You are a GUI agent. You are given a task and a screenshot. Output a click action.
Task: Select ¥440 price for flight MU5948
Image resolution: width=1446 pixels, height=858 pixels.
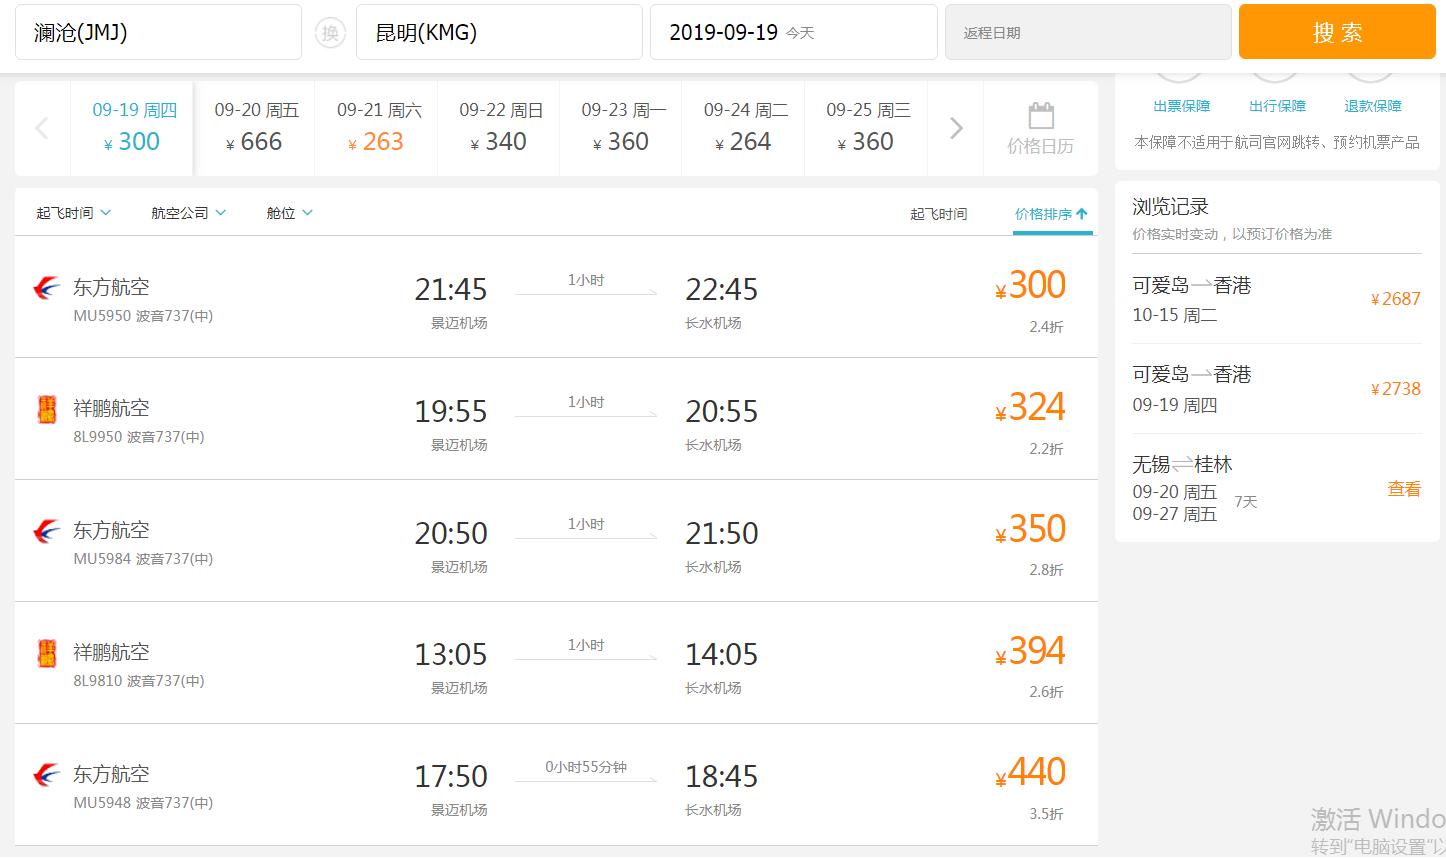coord(1031,773)
